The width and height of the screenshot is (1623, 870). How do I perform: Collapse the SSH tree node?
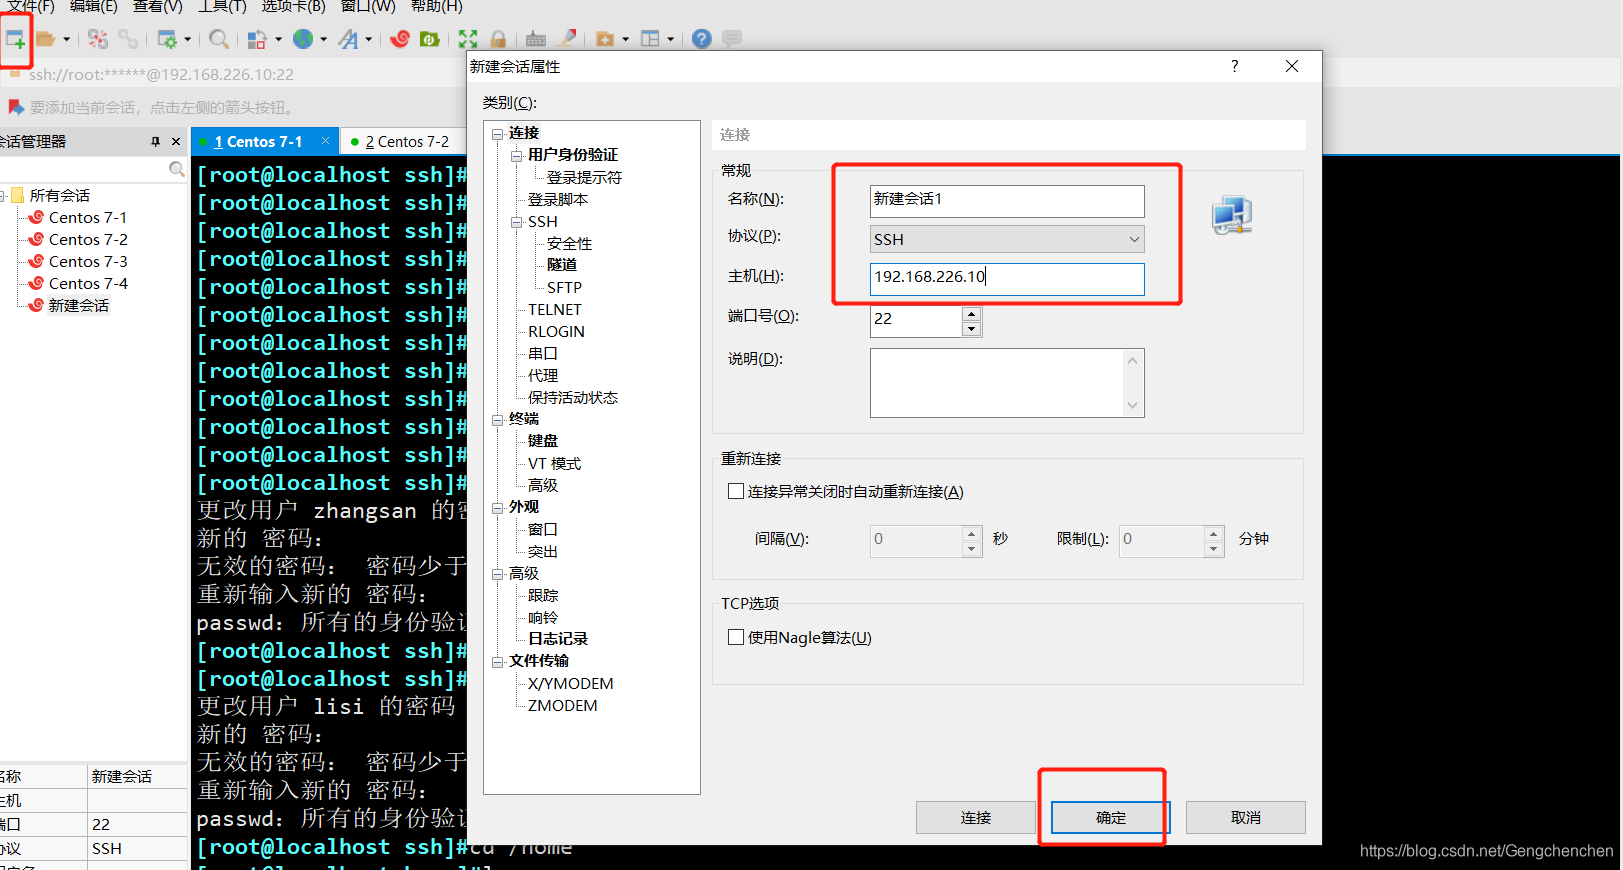(x=517, y=222)
